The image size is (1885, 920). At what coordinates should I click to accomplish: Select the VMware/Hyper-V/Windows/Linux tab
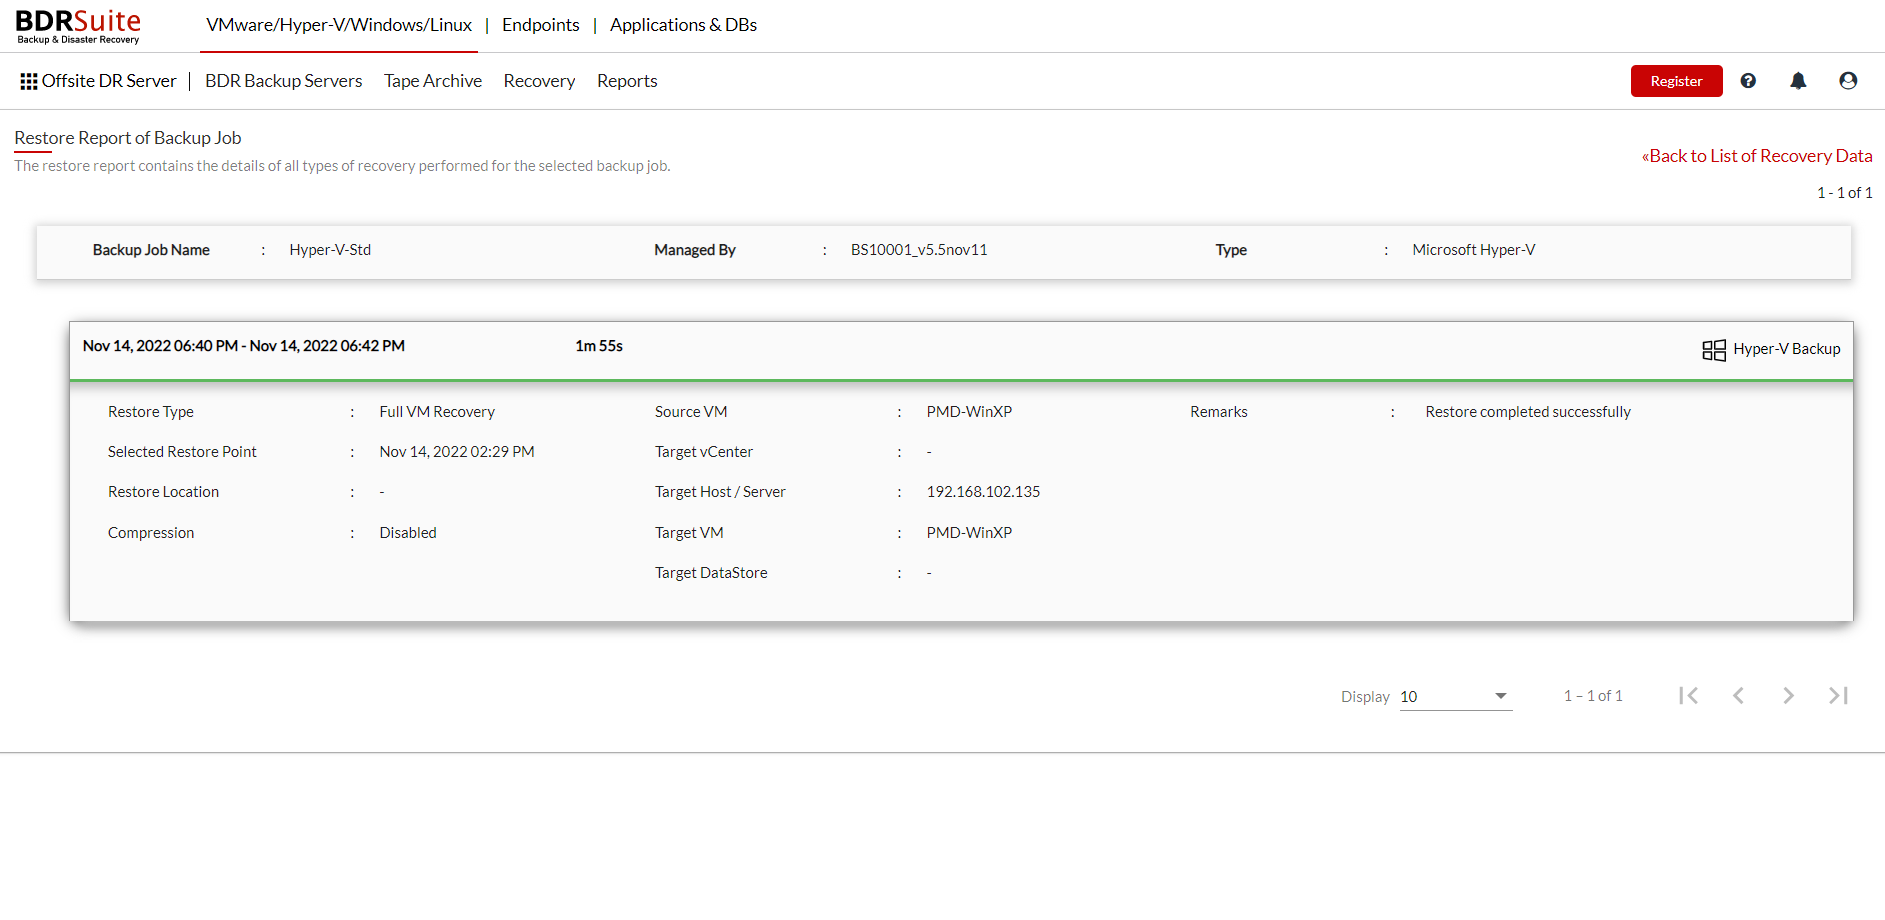[339, 25]
